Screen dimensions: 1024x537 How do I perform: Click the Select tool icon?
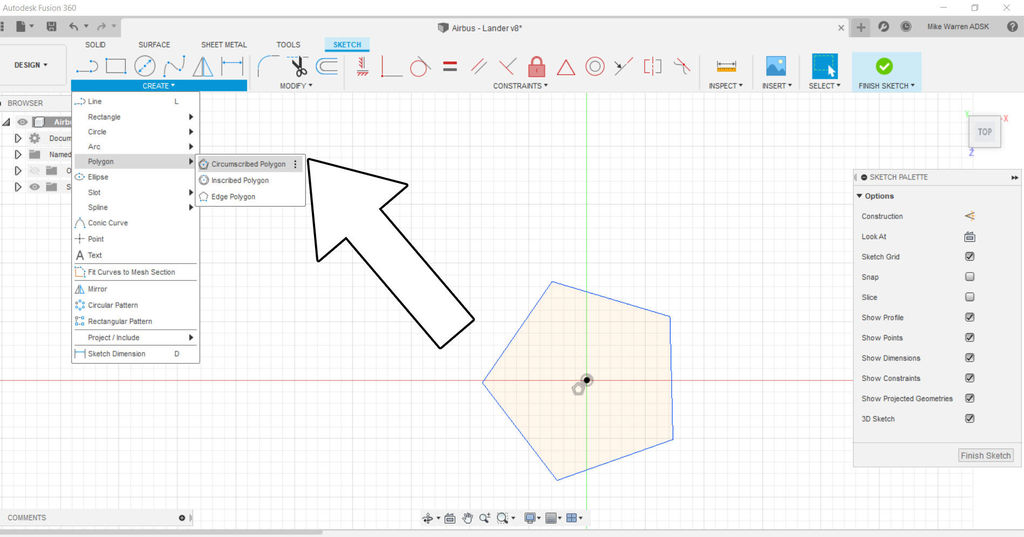point(825,66)
